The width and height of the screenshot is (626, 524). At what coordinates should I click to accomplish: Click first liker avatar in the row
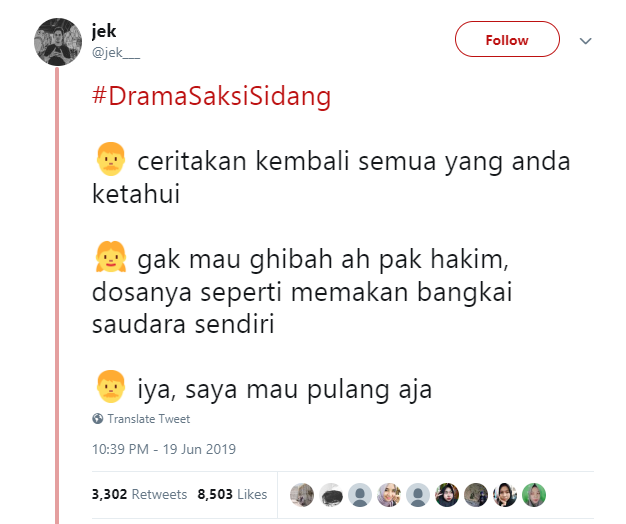302,495
